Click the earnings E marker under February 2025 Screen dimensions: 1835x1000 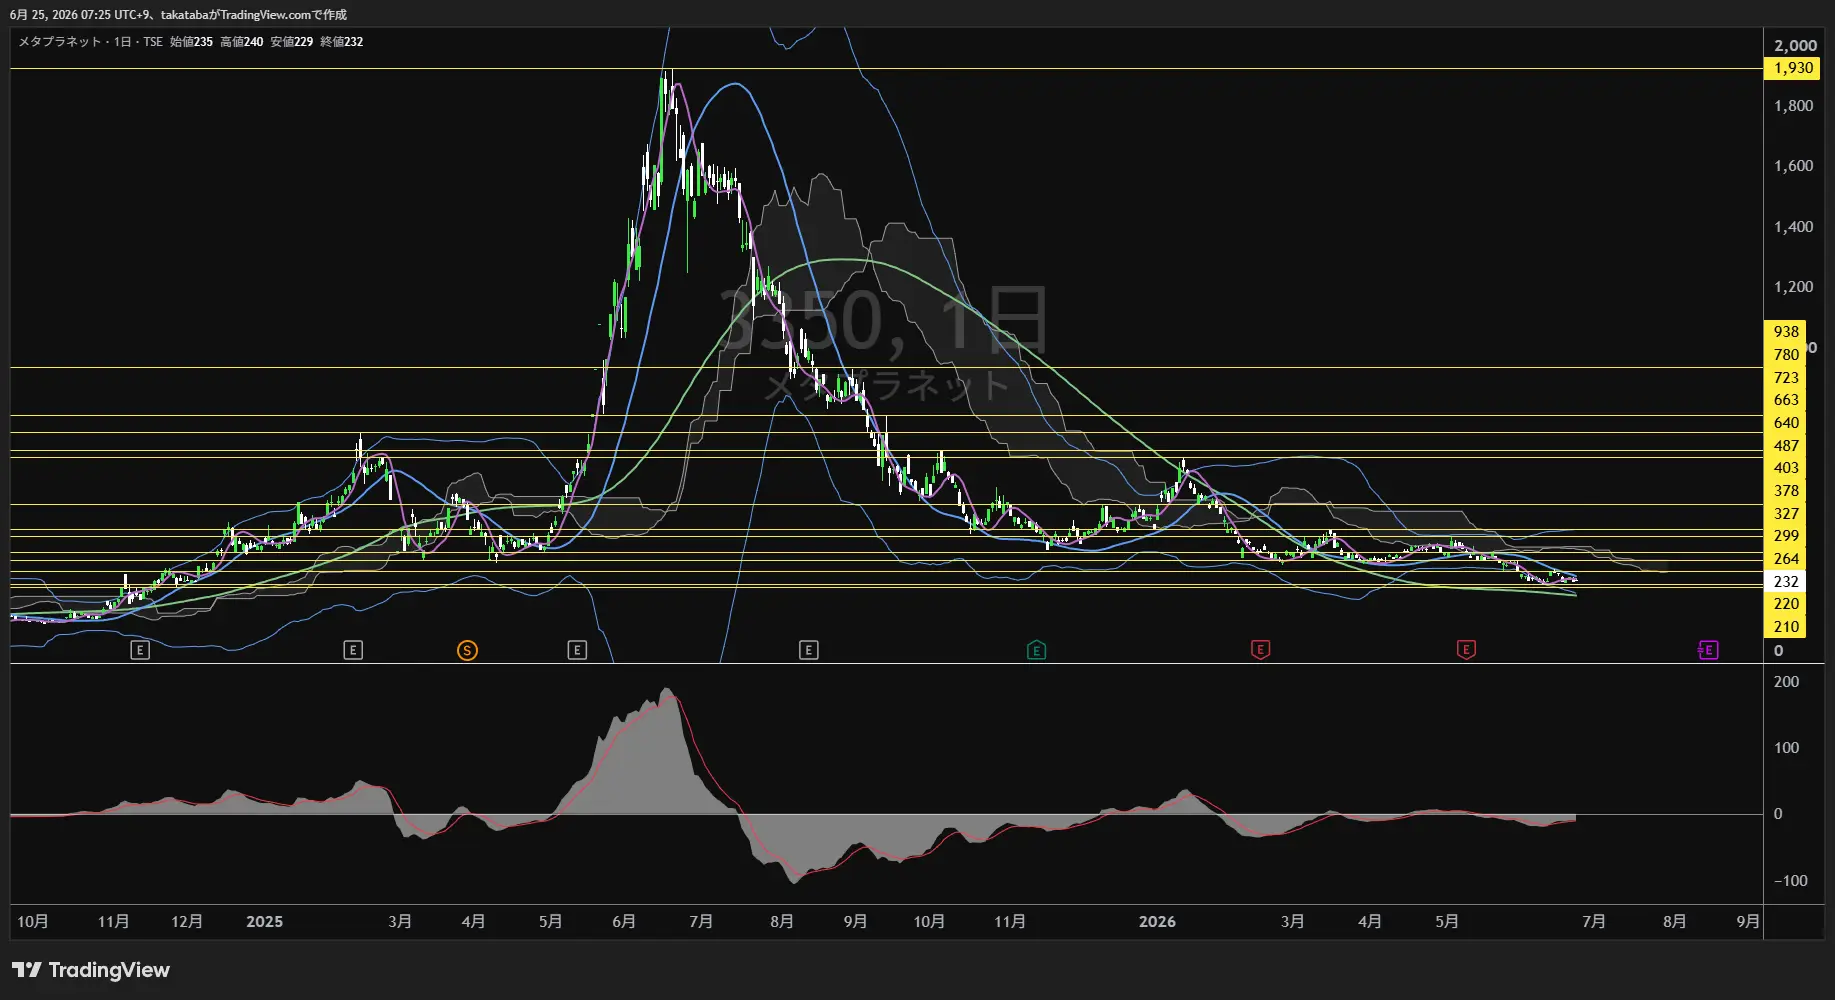click(353, 651)
